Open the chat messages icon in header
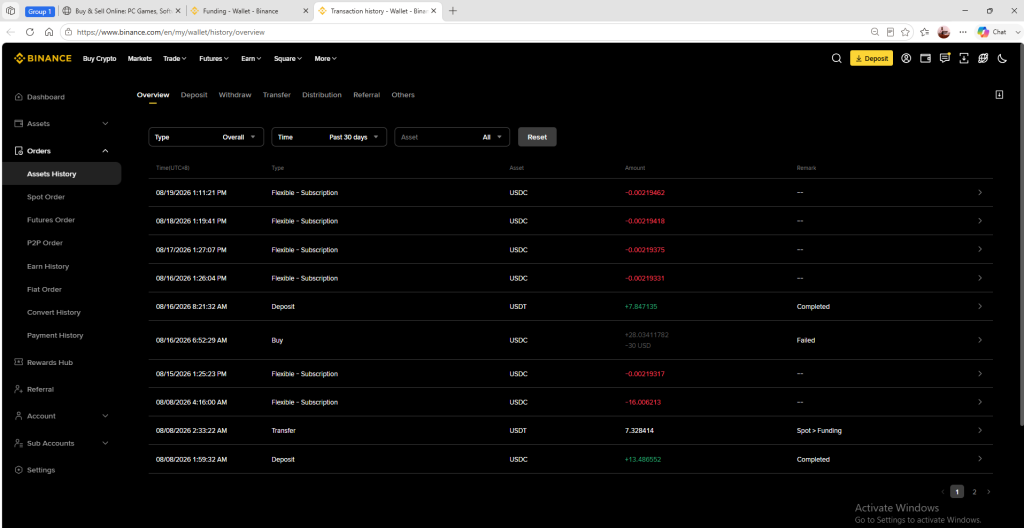This screenshot has width=1024, height=528. tap(944, 58)
